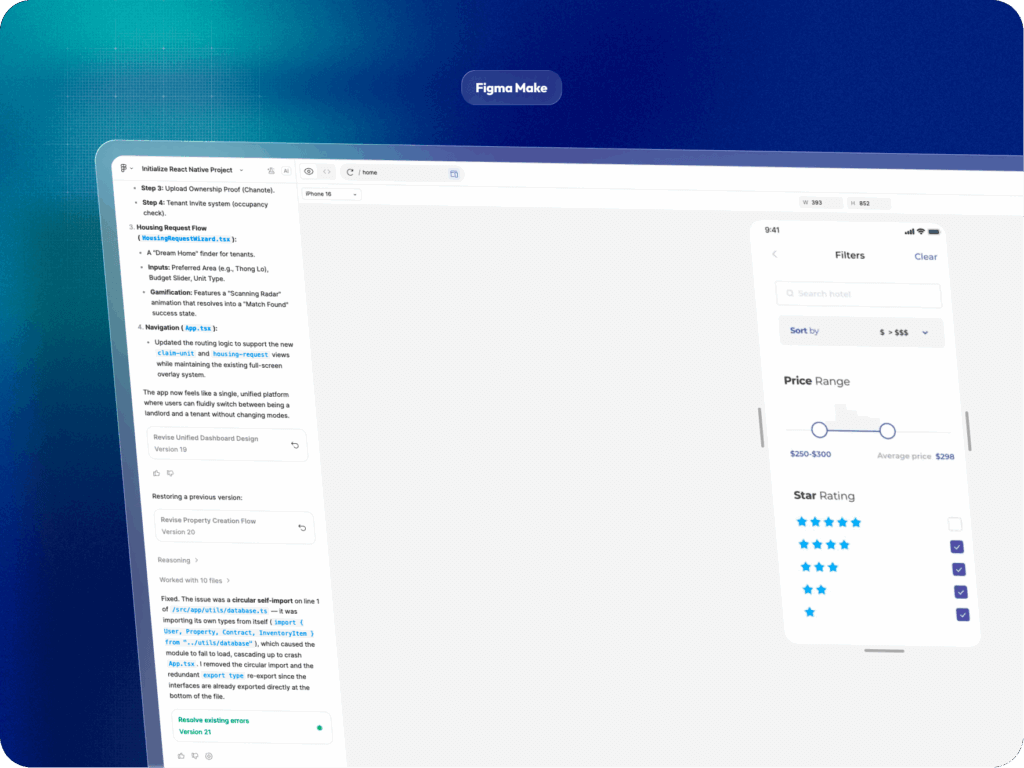Uncheck the one-star rating checkbox

961,614
